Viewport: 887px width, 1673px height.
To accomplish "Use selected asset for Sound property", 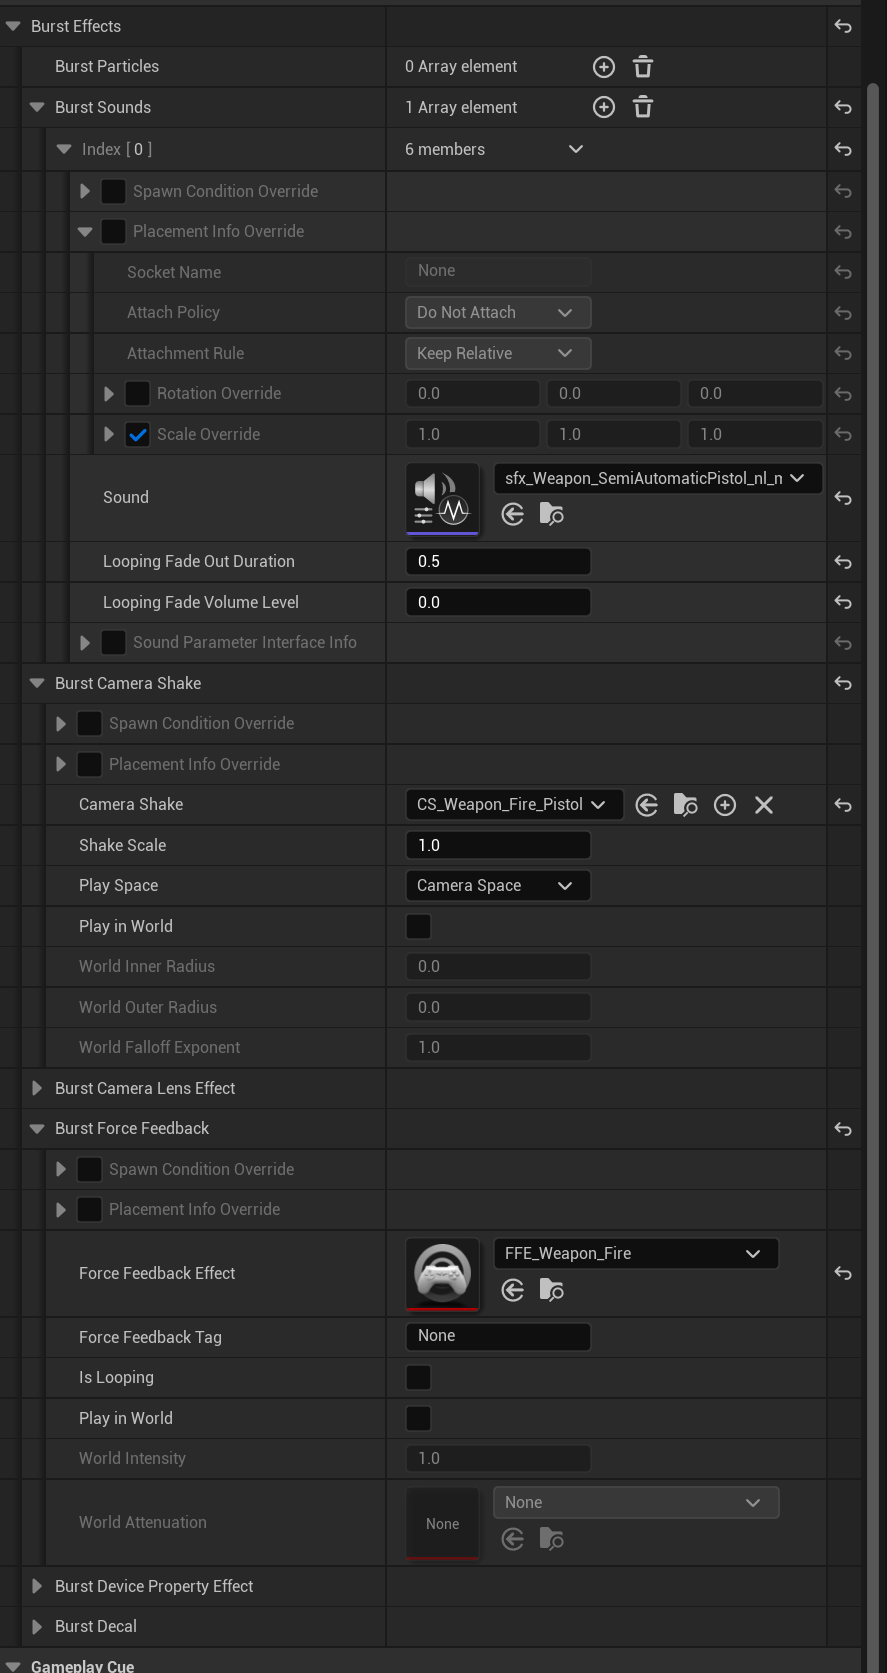I will (513, 514).
